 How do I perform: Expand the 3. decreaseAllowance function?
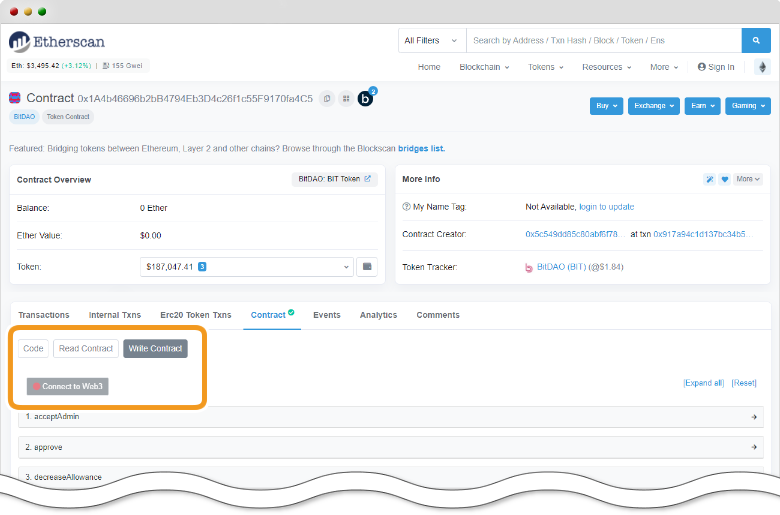390,476
